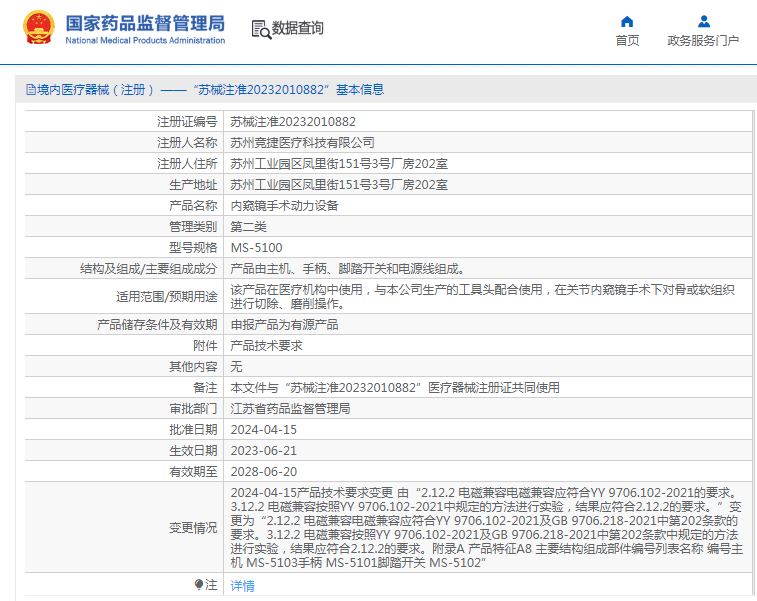This screenshot has height=601, width=757.
Task: Click 申报产品为有源产品 value
Action: point(284,325)
